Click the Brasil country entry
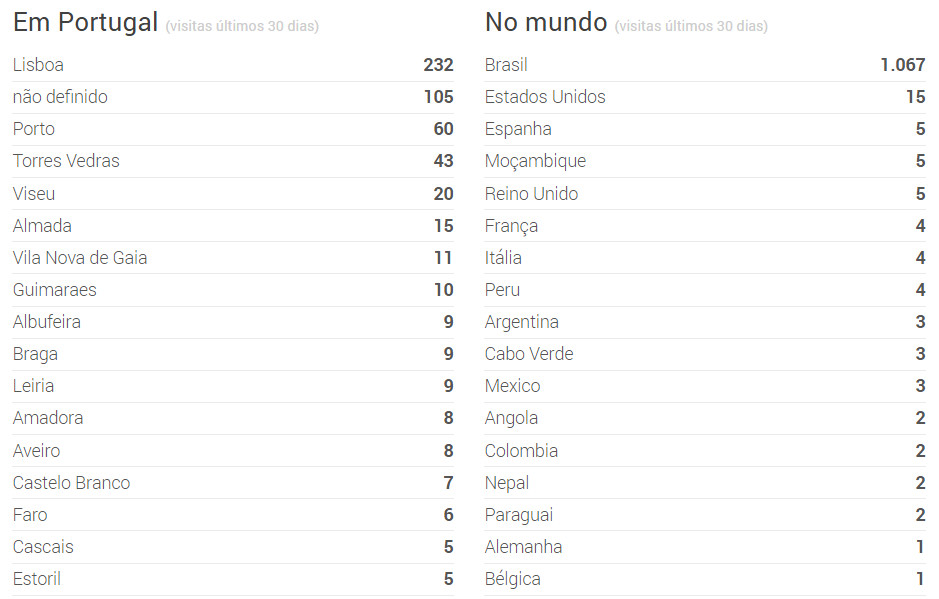Viewport: 939px width, 599px height. coord(506,65)
